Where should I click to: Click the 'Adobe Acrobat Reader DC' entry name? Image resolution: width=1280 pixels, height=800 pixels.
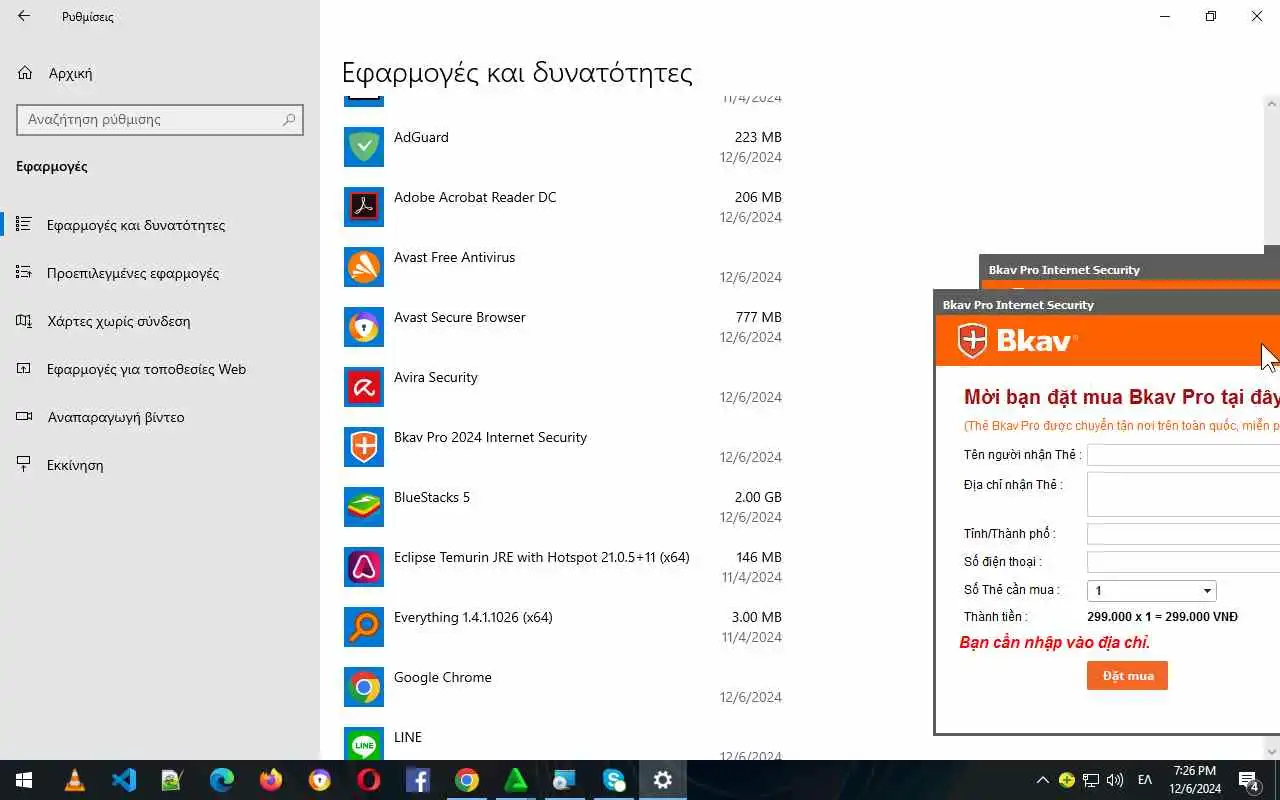475,197
